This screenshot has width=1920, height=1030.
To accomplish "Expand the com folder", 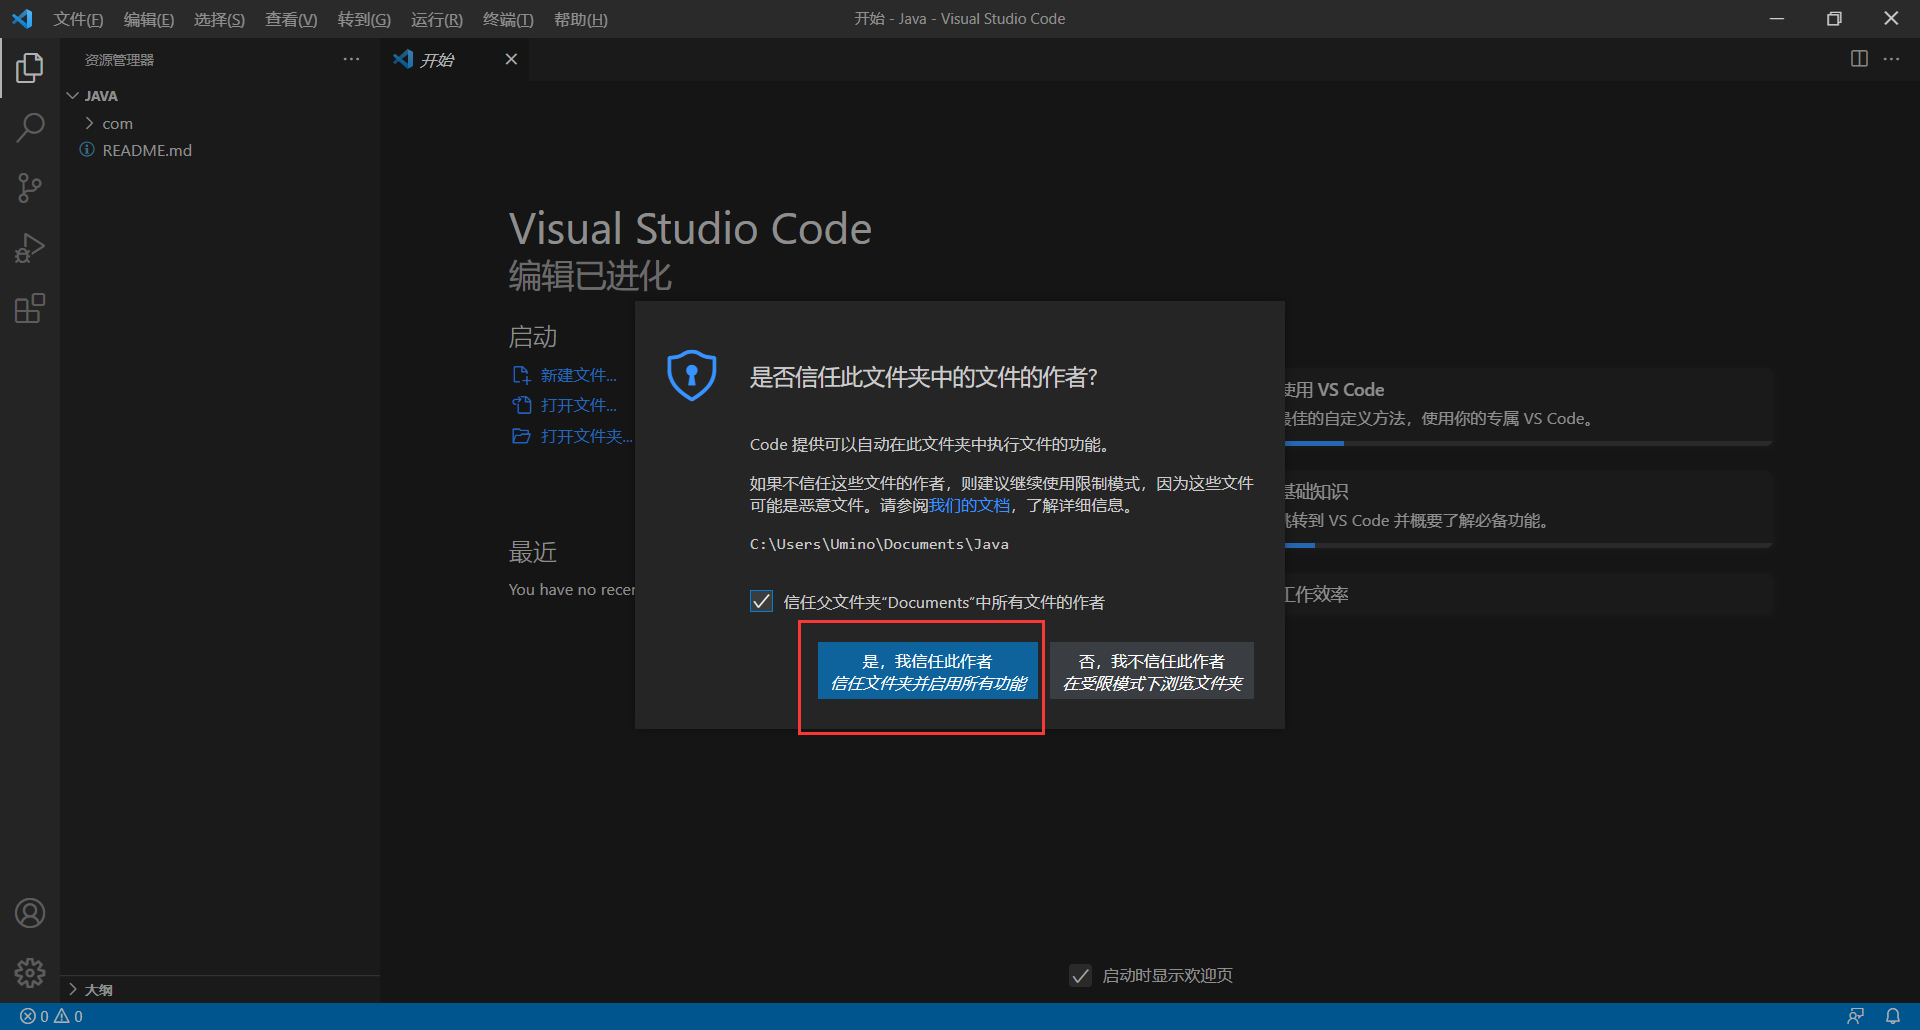I will click(x=89, y=123).
